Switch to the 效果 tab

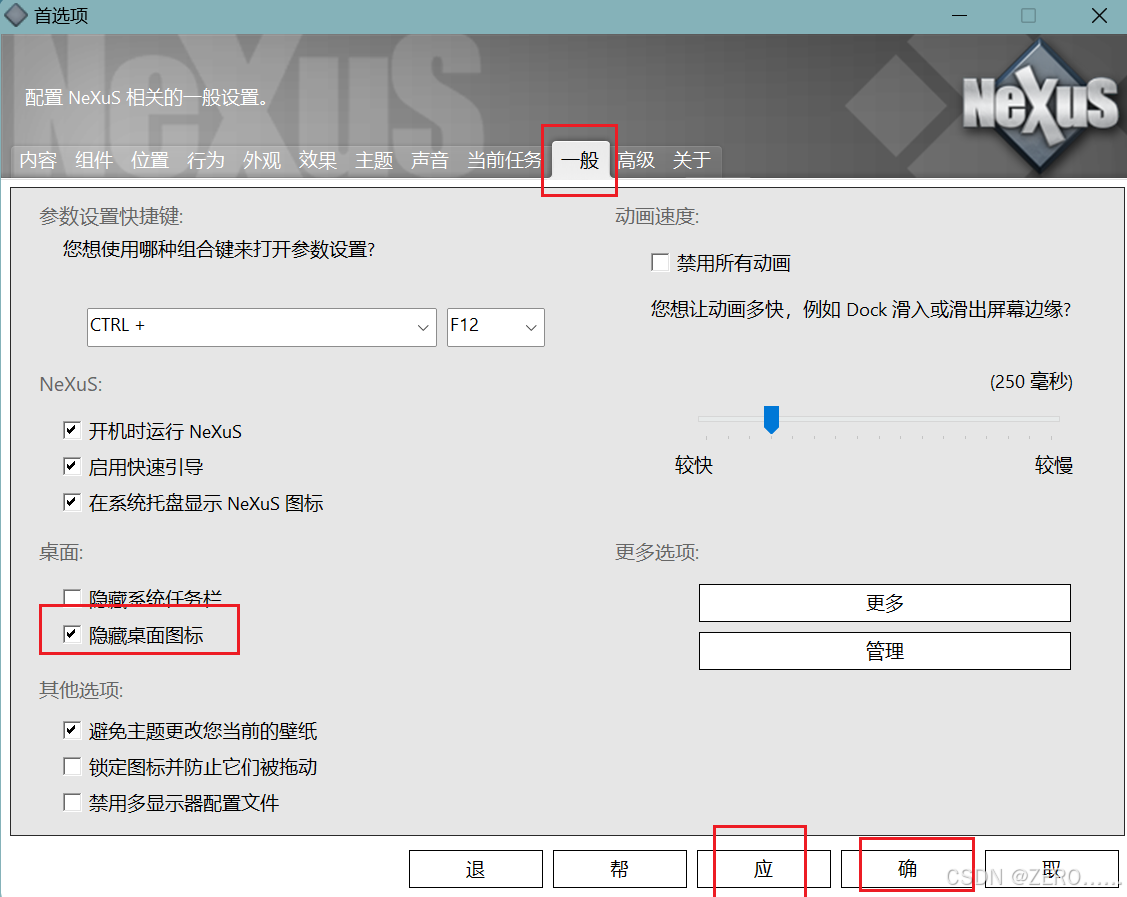click(x=318, y=160)
